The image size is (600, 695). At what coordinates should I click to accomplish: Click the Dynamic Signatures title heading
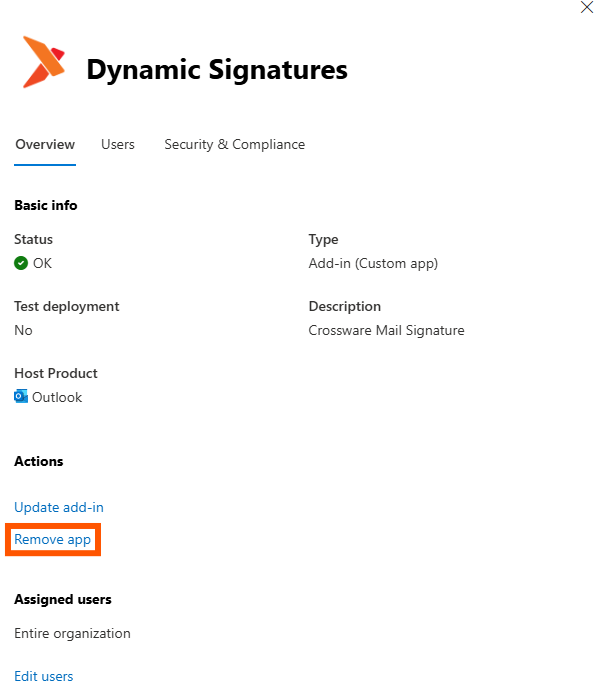(217, 70)
